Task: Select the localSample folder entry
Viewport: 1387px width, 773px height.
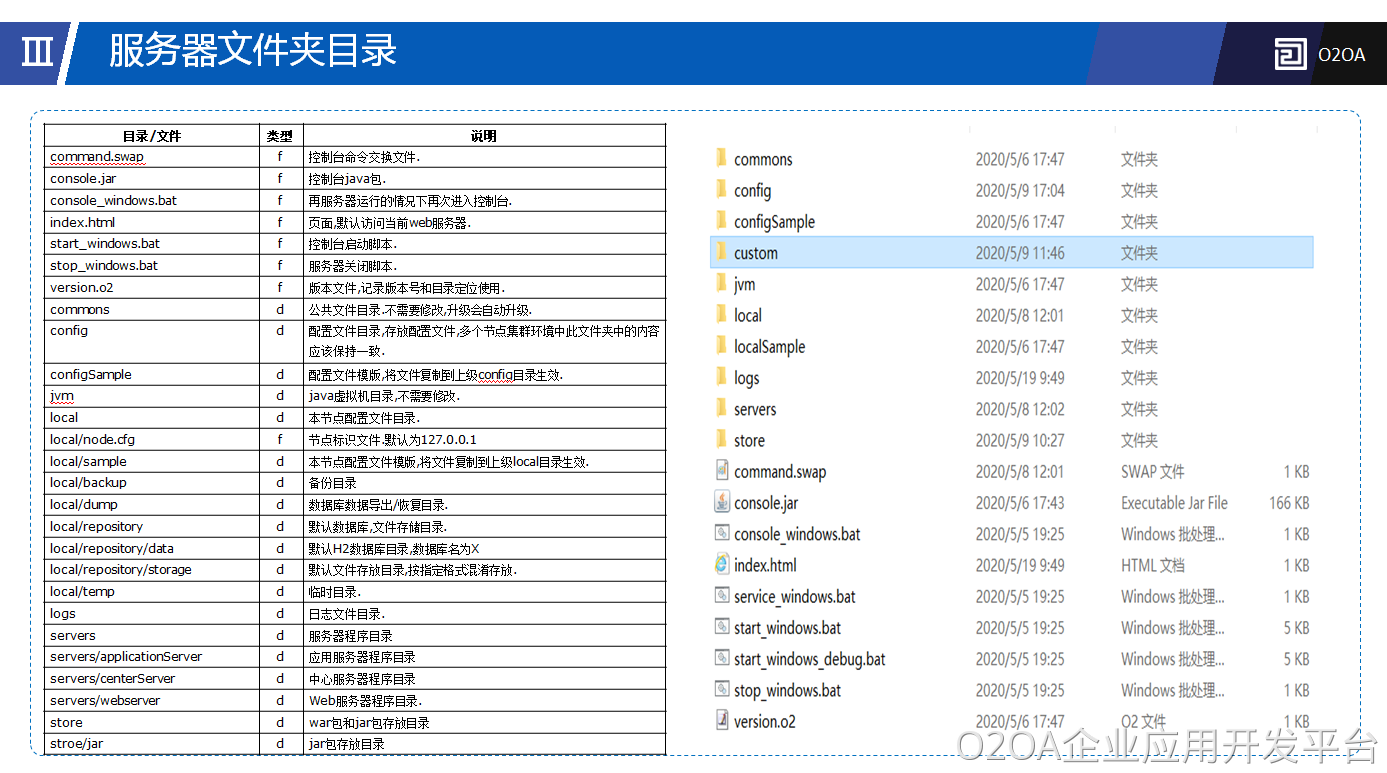Action: (x=769, y=347)
